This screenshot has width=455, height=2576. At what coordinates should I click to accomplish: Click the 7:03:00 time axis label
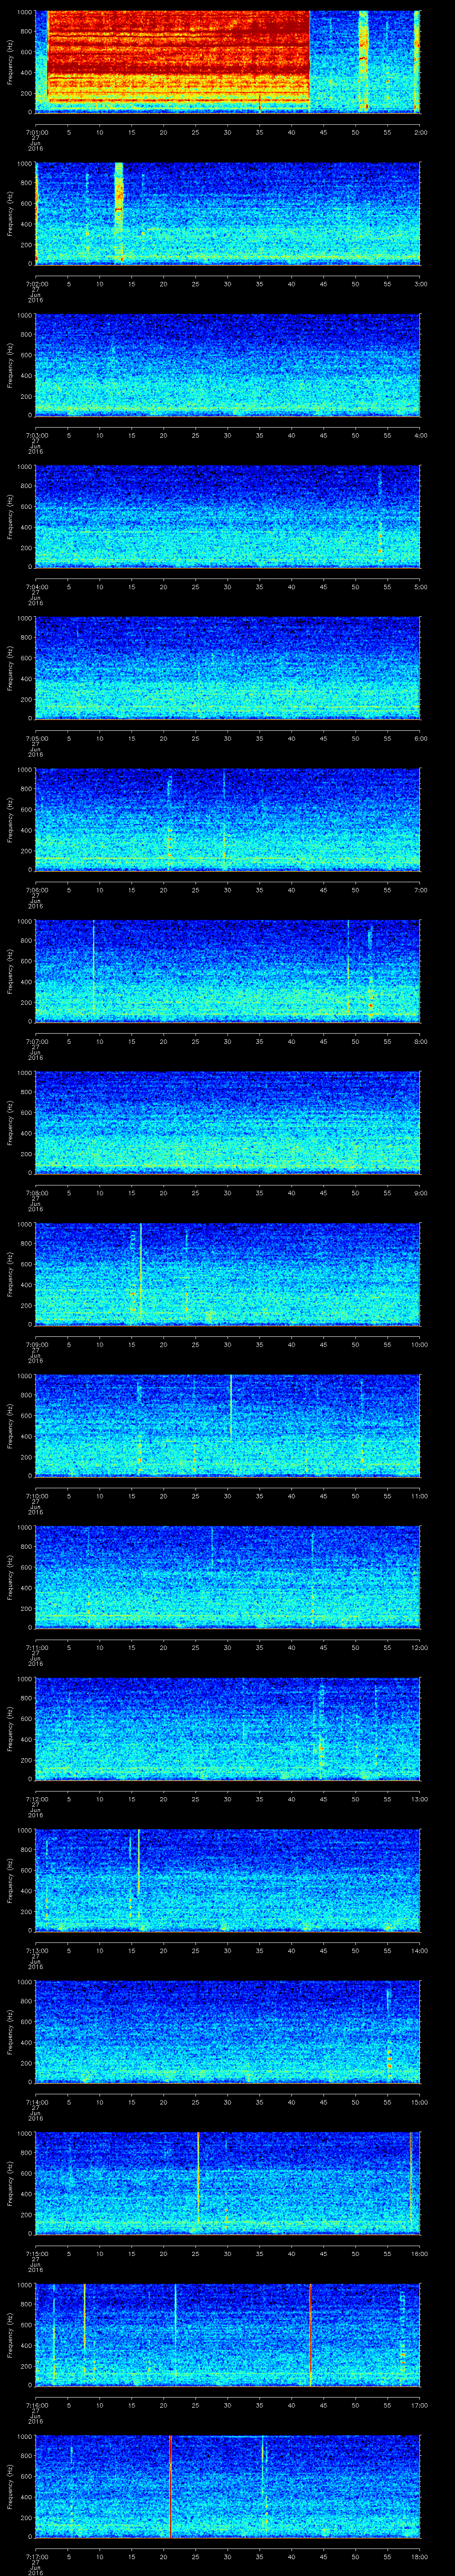[36, 435]
